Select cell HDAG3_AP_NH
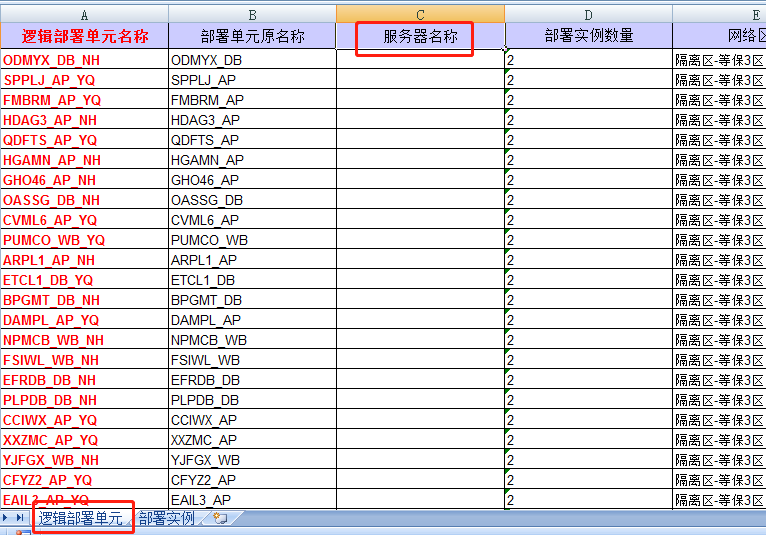The height and width of the screenshot is (535, 766). pos(85,120)
